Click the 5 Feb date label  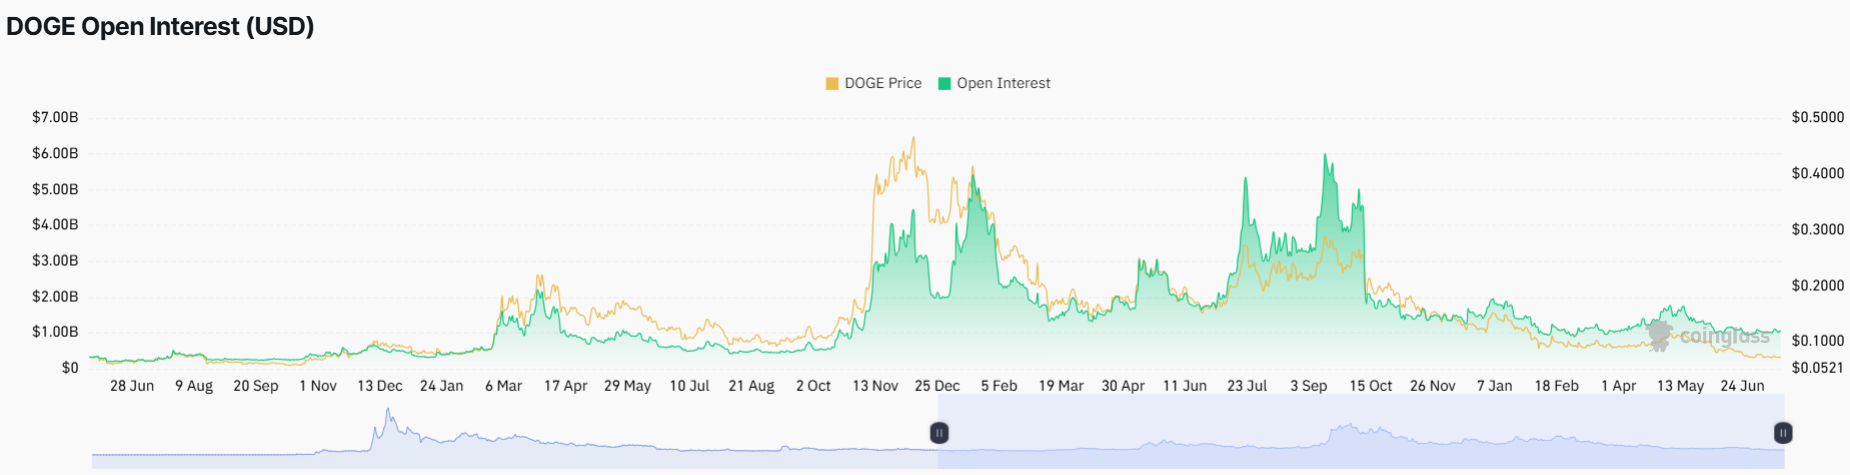[999, 385]
